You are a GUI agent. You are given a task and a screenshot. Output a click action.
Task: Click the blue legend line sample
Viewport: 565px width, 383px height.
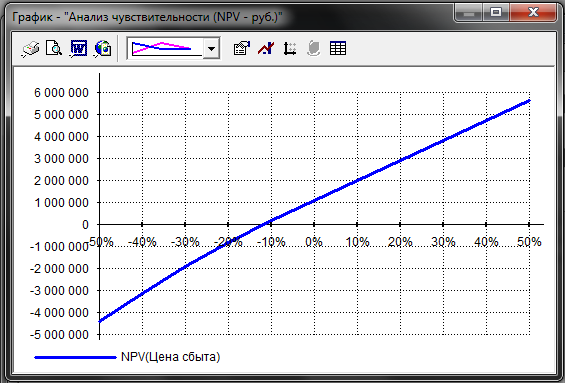tap(75, 357)
